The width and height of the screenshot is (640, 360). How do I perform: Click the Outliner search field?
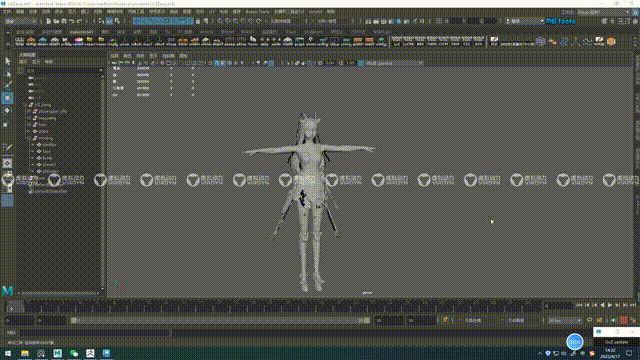coord(62,71)
